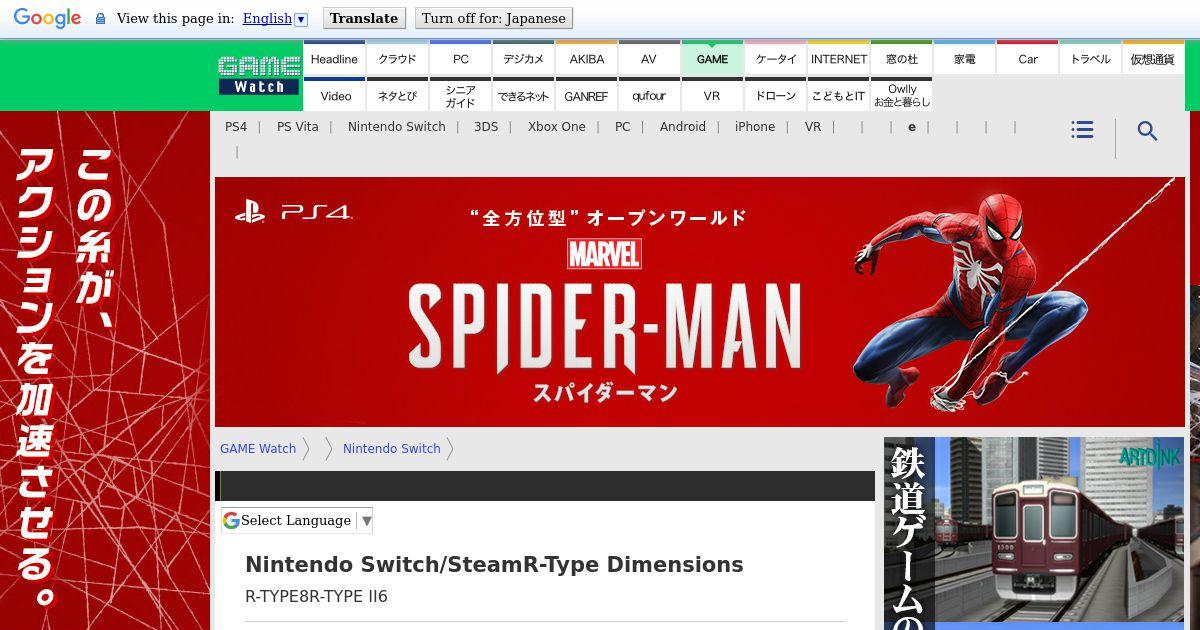Open the GANREF site tab
This screenshot has width=1200, height=630.
click(587, 95)
